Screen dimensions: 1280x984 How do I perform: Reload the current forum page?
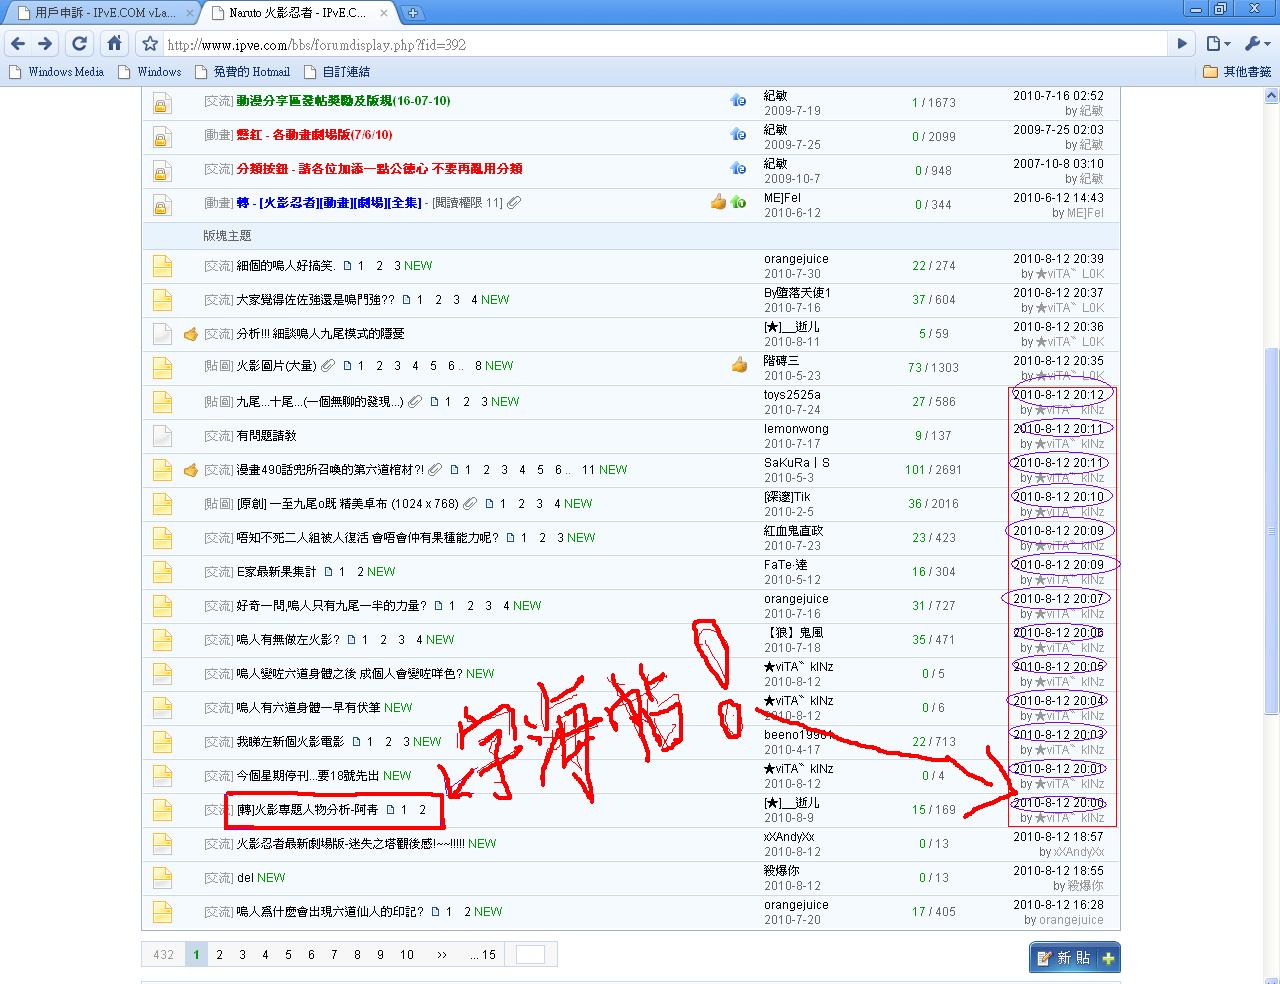pyautogui.click(x=80, y=44)
